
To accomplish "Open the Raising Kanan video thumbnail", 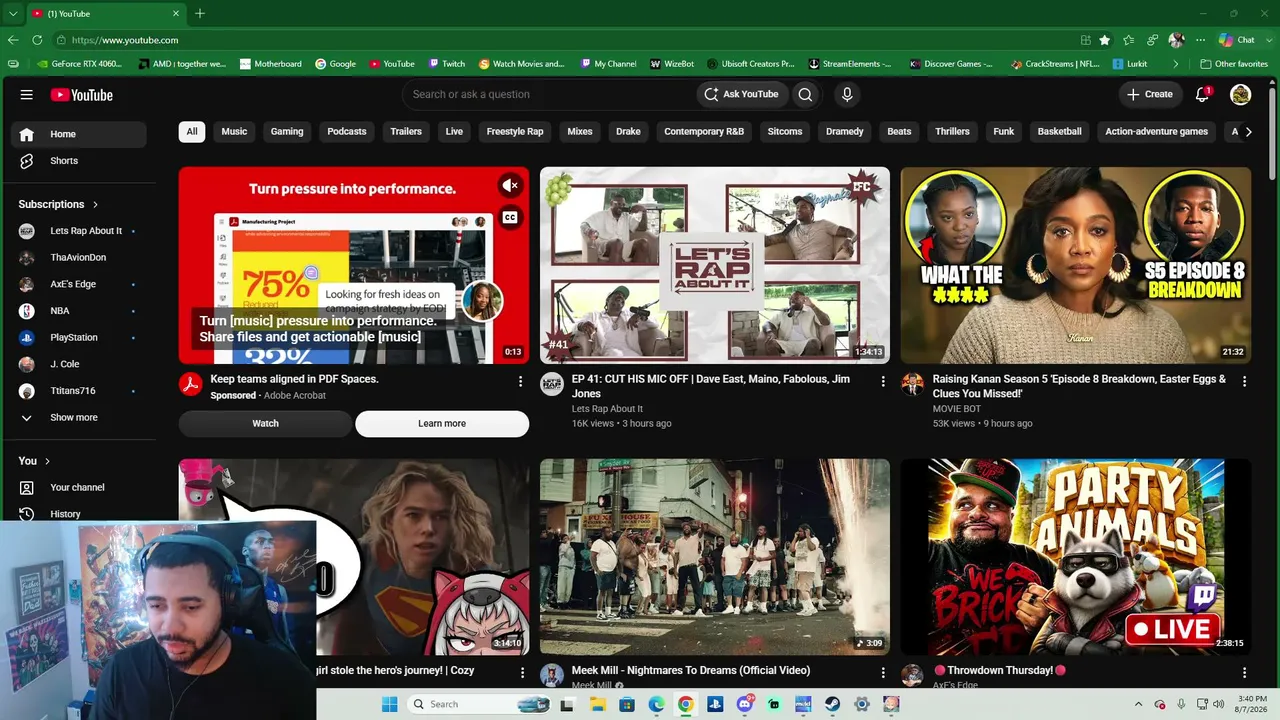I will [x=1076, y=265].
